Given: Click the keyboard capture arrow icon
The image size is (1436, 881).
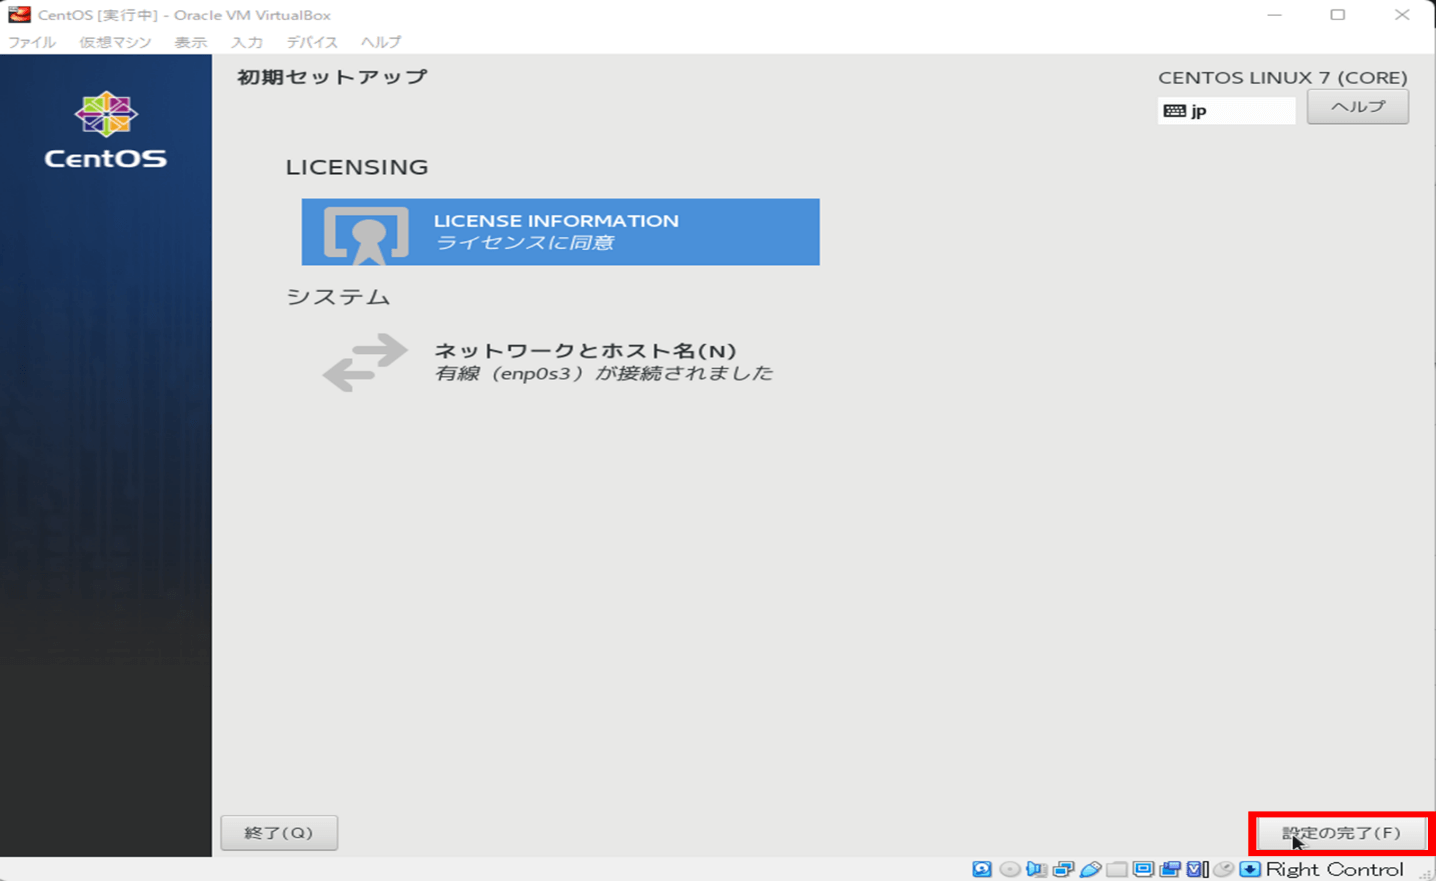Looking at the screenshot, I should pos(1250,869).
